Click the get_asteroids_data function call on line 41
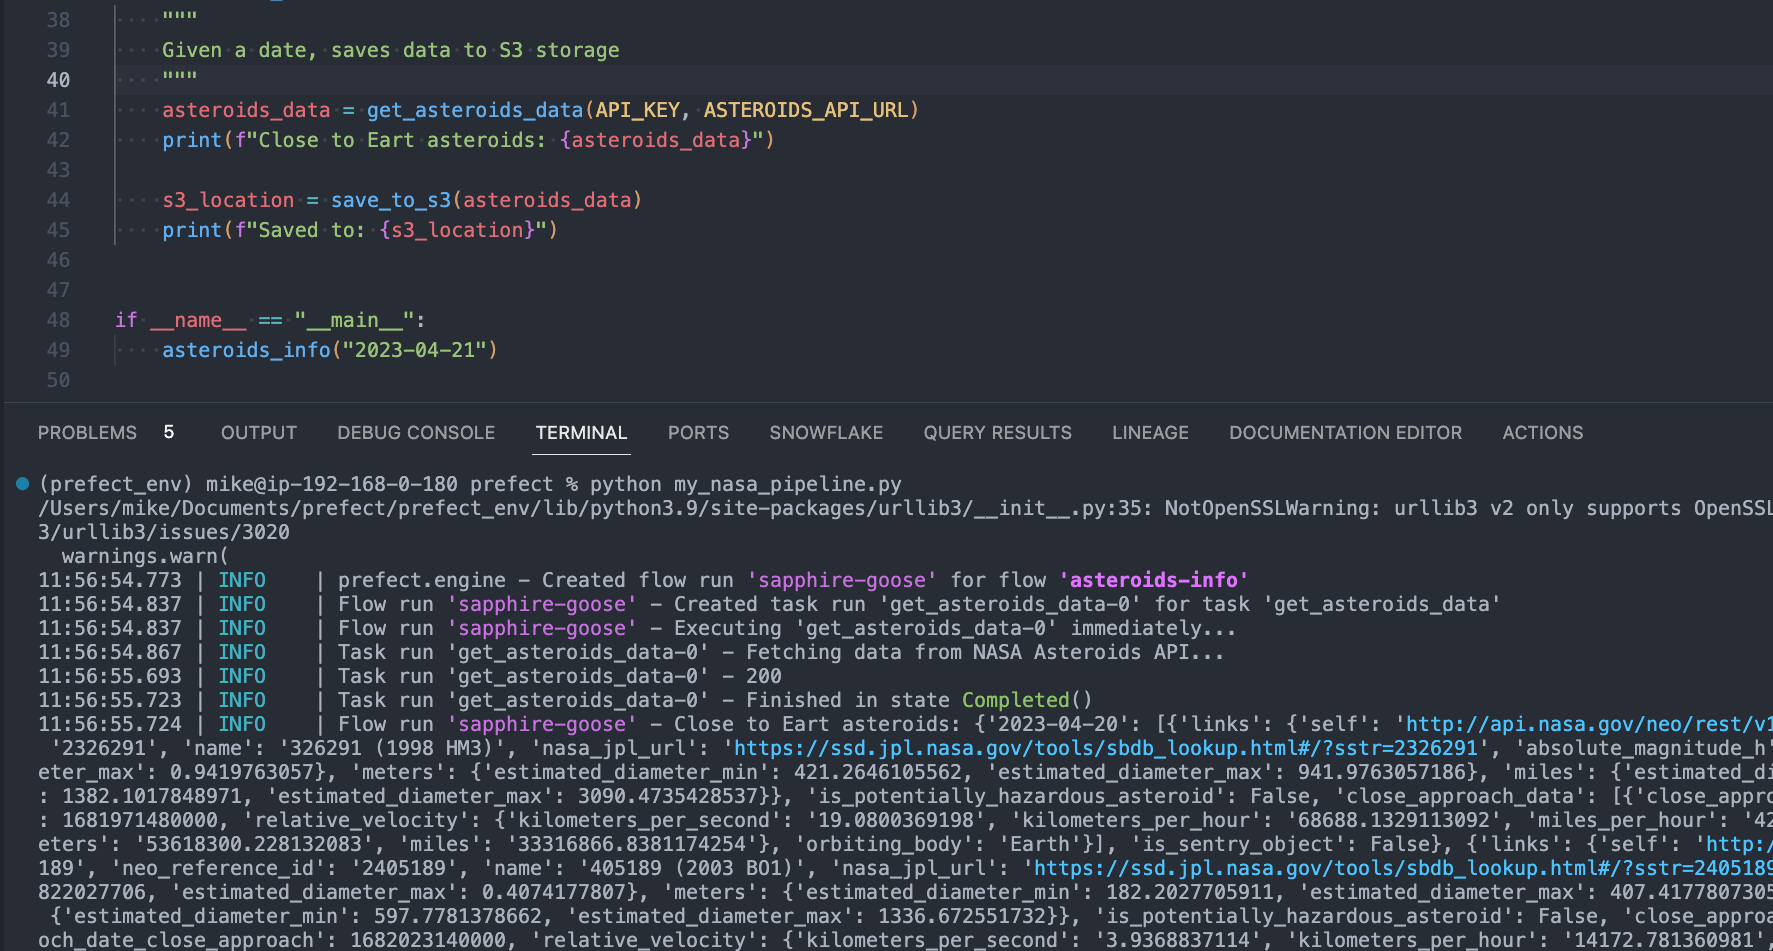The height and width of the screenshot is (951, 1773). 475,110
